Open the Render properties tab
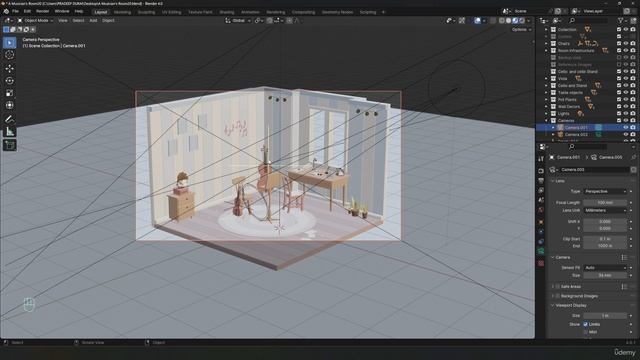Image resolution: width=640 pixels, height=360 pixels. 541,171
